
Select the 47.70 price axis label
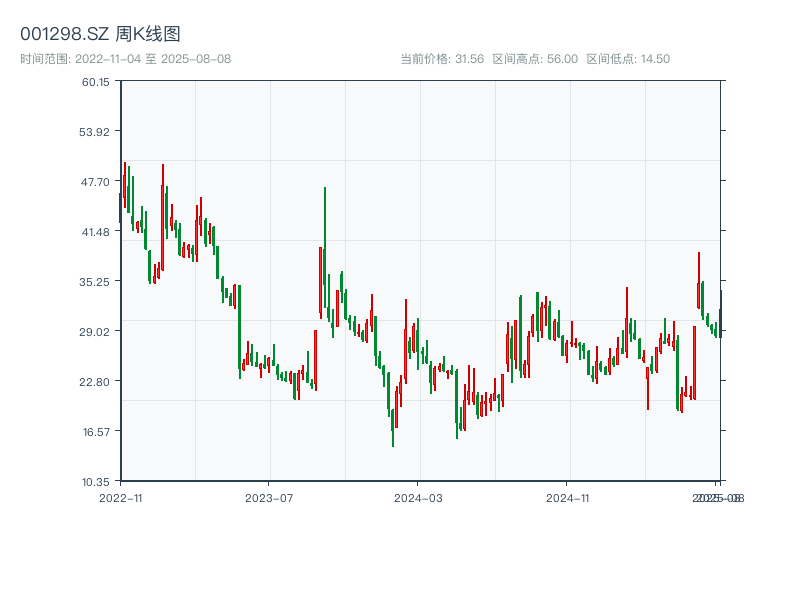(x=96, y=182)
